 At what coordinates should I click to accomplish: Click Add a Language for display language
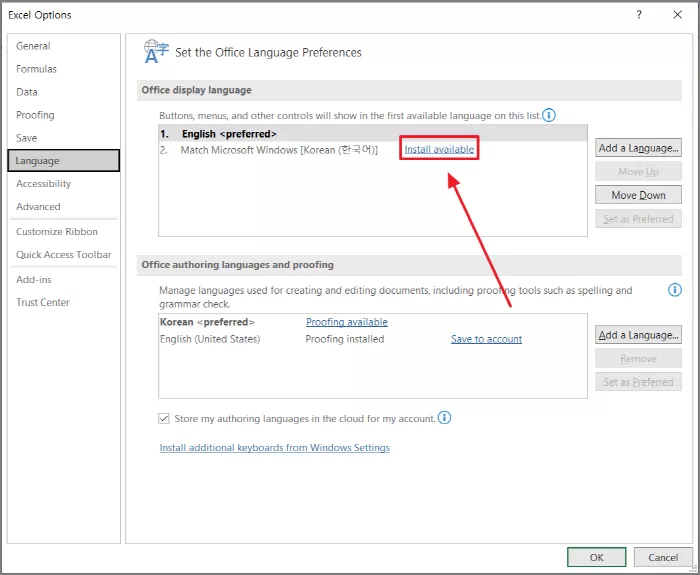pos(638,148)
